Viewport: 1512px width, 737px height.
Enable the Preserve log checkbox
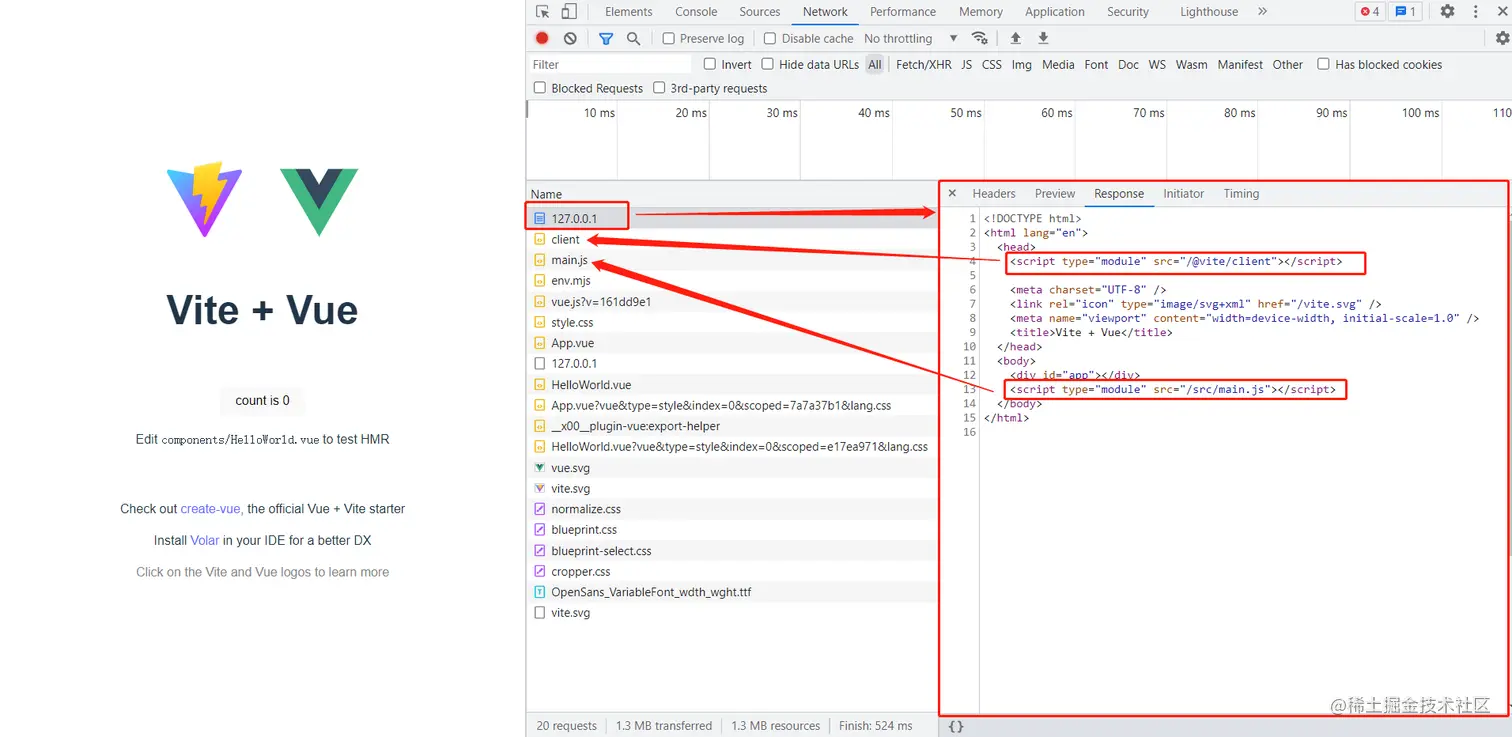(x=669, y=38)
